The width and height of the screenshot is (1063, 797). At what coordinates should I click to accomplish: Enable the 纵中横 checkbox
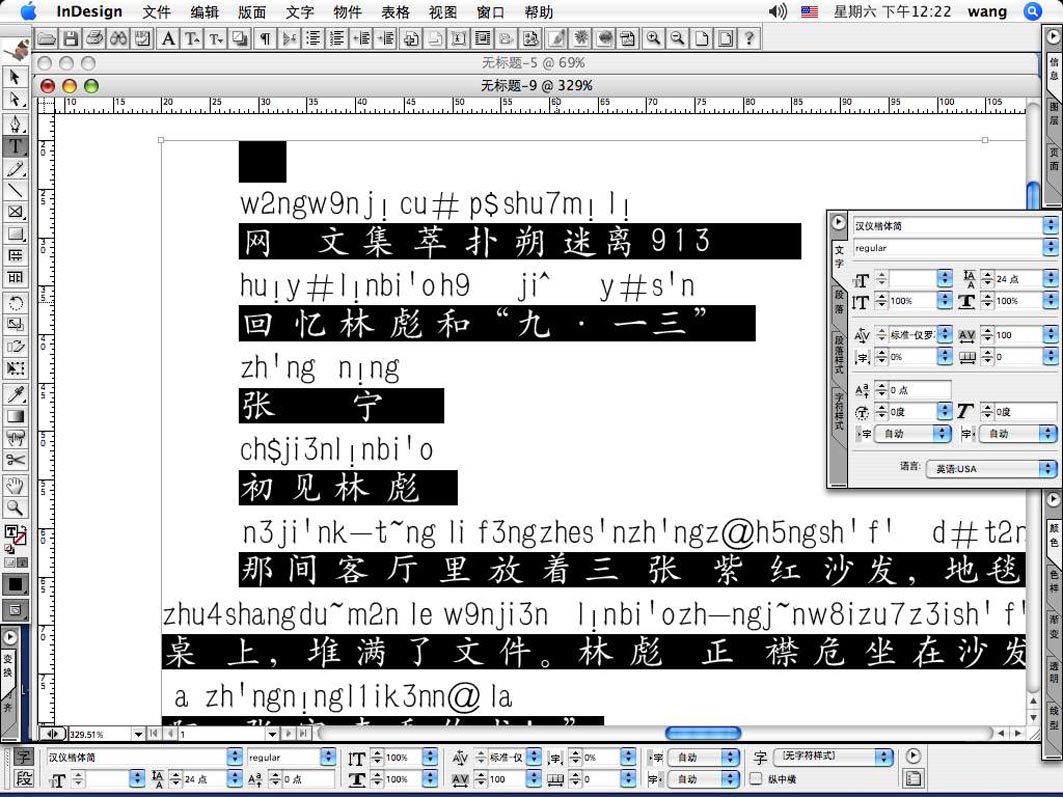(756, 779)
